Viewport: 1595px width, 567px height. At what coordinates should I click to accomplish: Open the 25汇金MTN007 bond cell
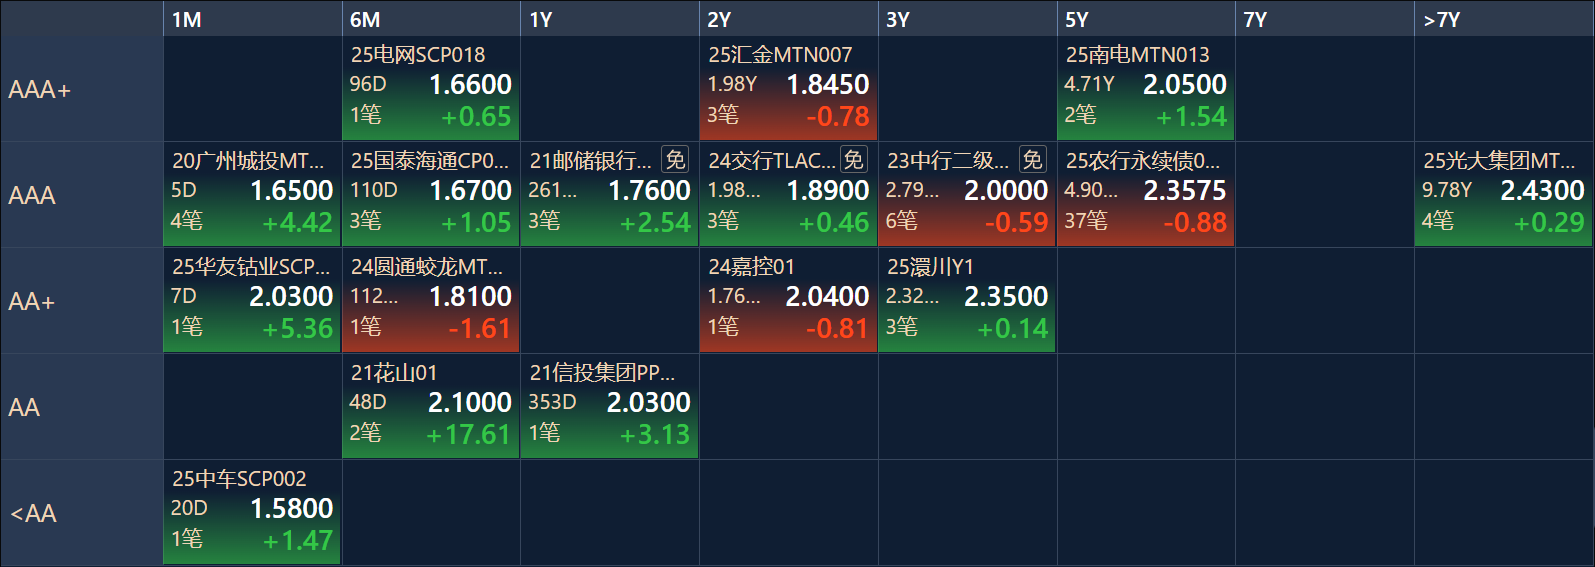(789, 89)
